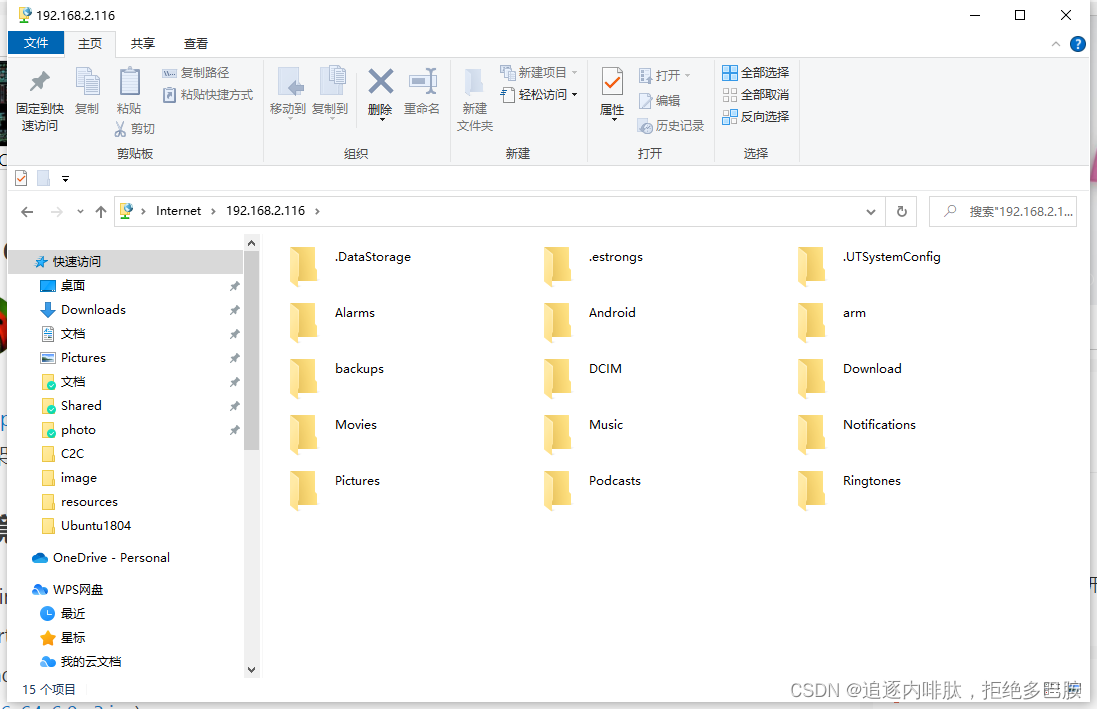Screen dimensions: 1097x709
Task: Click the Refresh button
Action: pyautogui.click(x=902, y=211)
